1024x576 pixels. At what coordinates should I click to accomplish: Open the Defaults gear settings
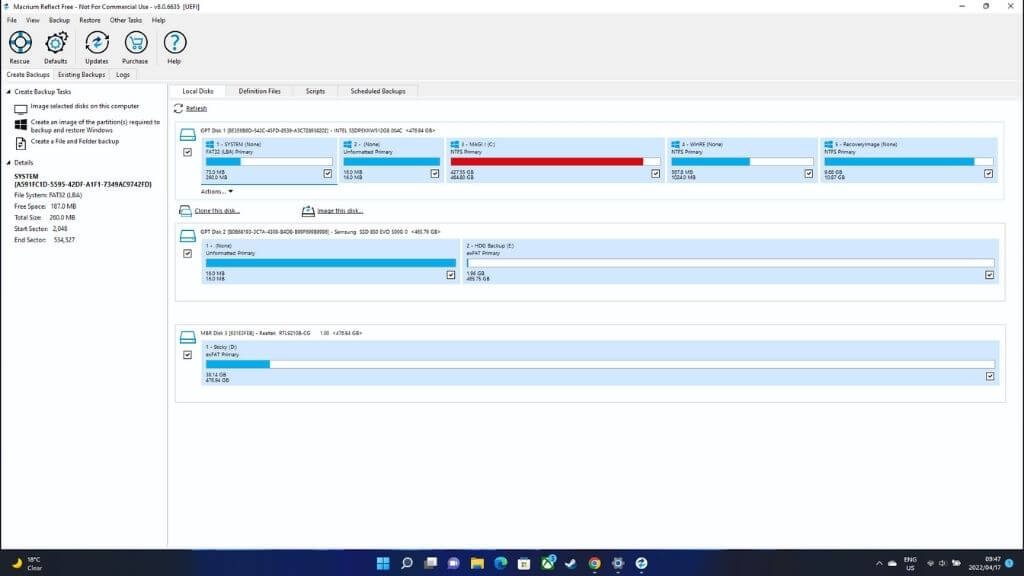(x=56, y=43)
